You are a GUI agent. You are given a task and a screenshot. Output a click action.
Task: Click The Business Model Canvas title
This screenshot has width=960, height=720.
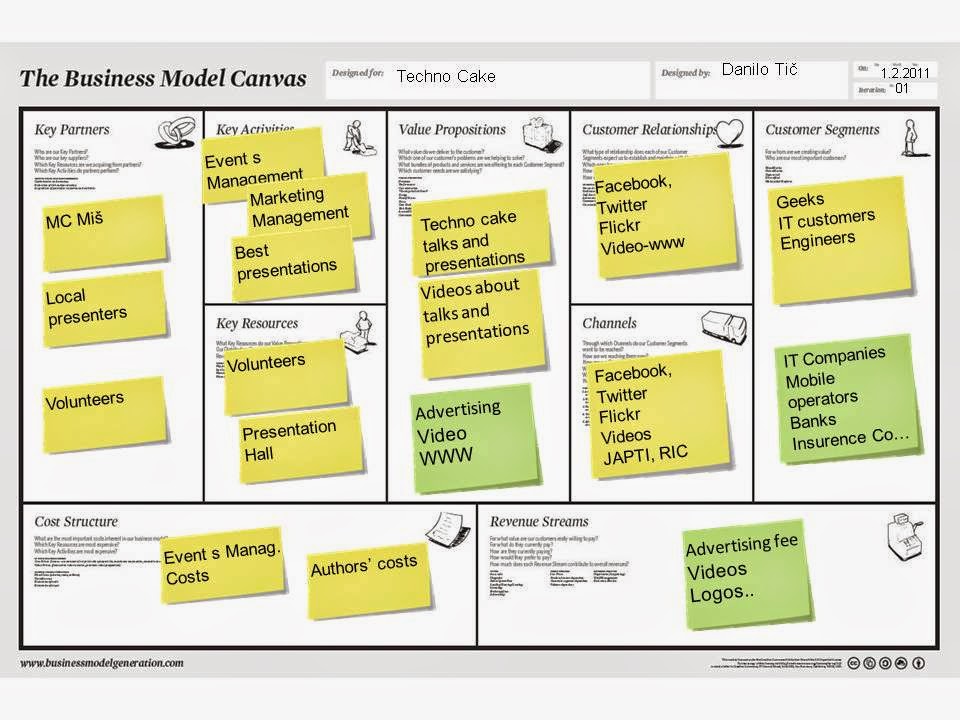tap(163, 78)
